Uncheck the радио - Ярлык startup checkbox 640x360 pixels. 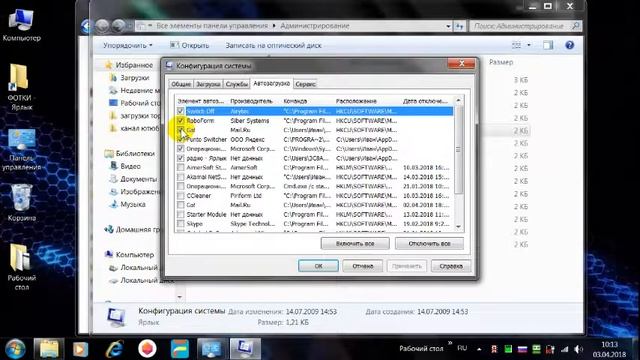point(180,158)
